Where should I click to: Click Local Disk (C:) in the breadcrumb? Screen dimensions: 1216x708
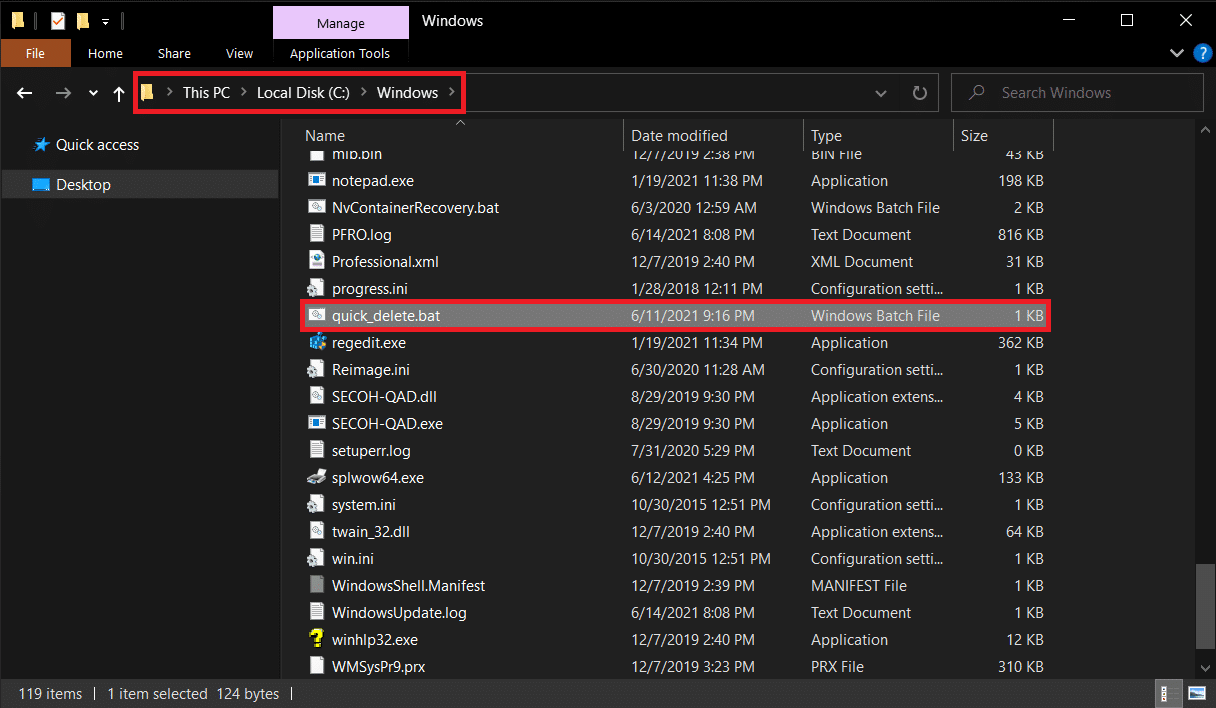(x=302, y=93)
